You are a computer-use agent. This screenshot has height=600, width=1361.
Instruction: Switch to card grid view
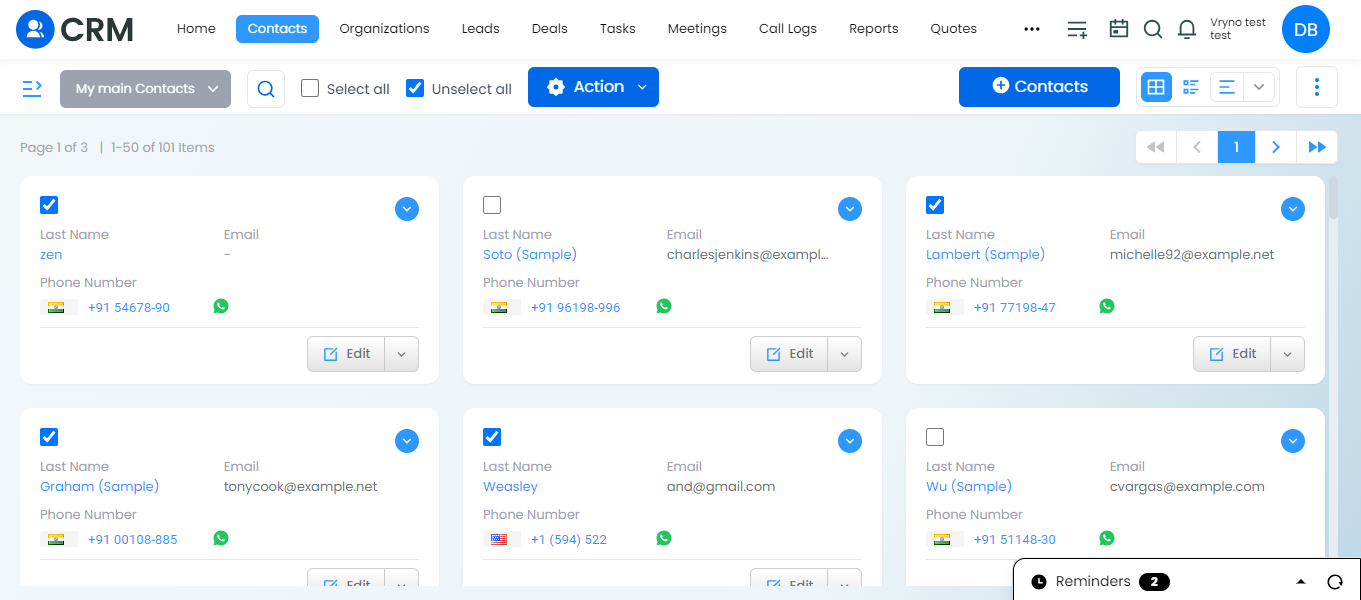(1156, 87)
